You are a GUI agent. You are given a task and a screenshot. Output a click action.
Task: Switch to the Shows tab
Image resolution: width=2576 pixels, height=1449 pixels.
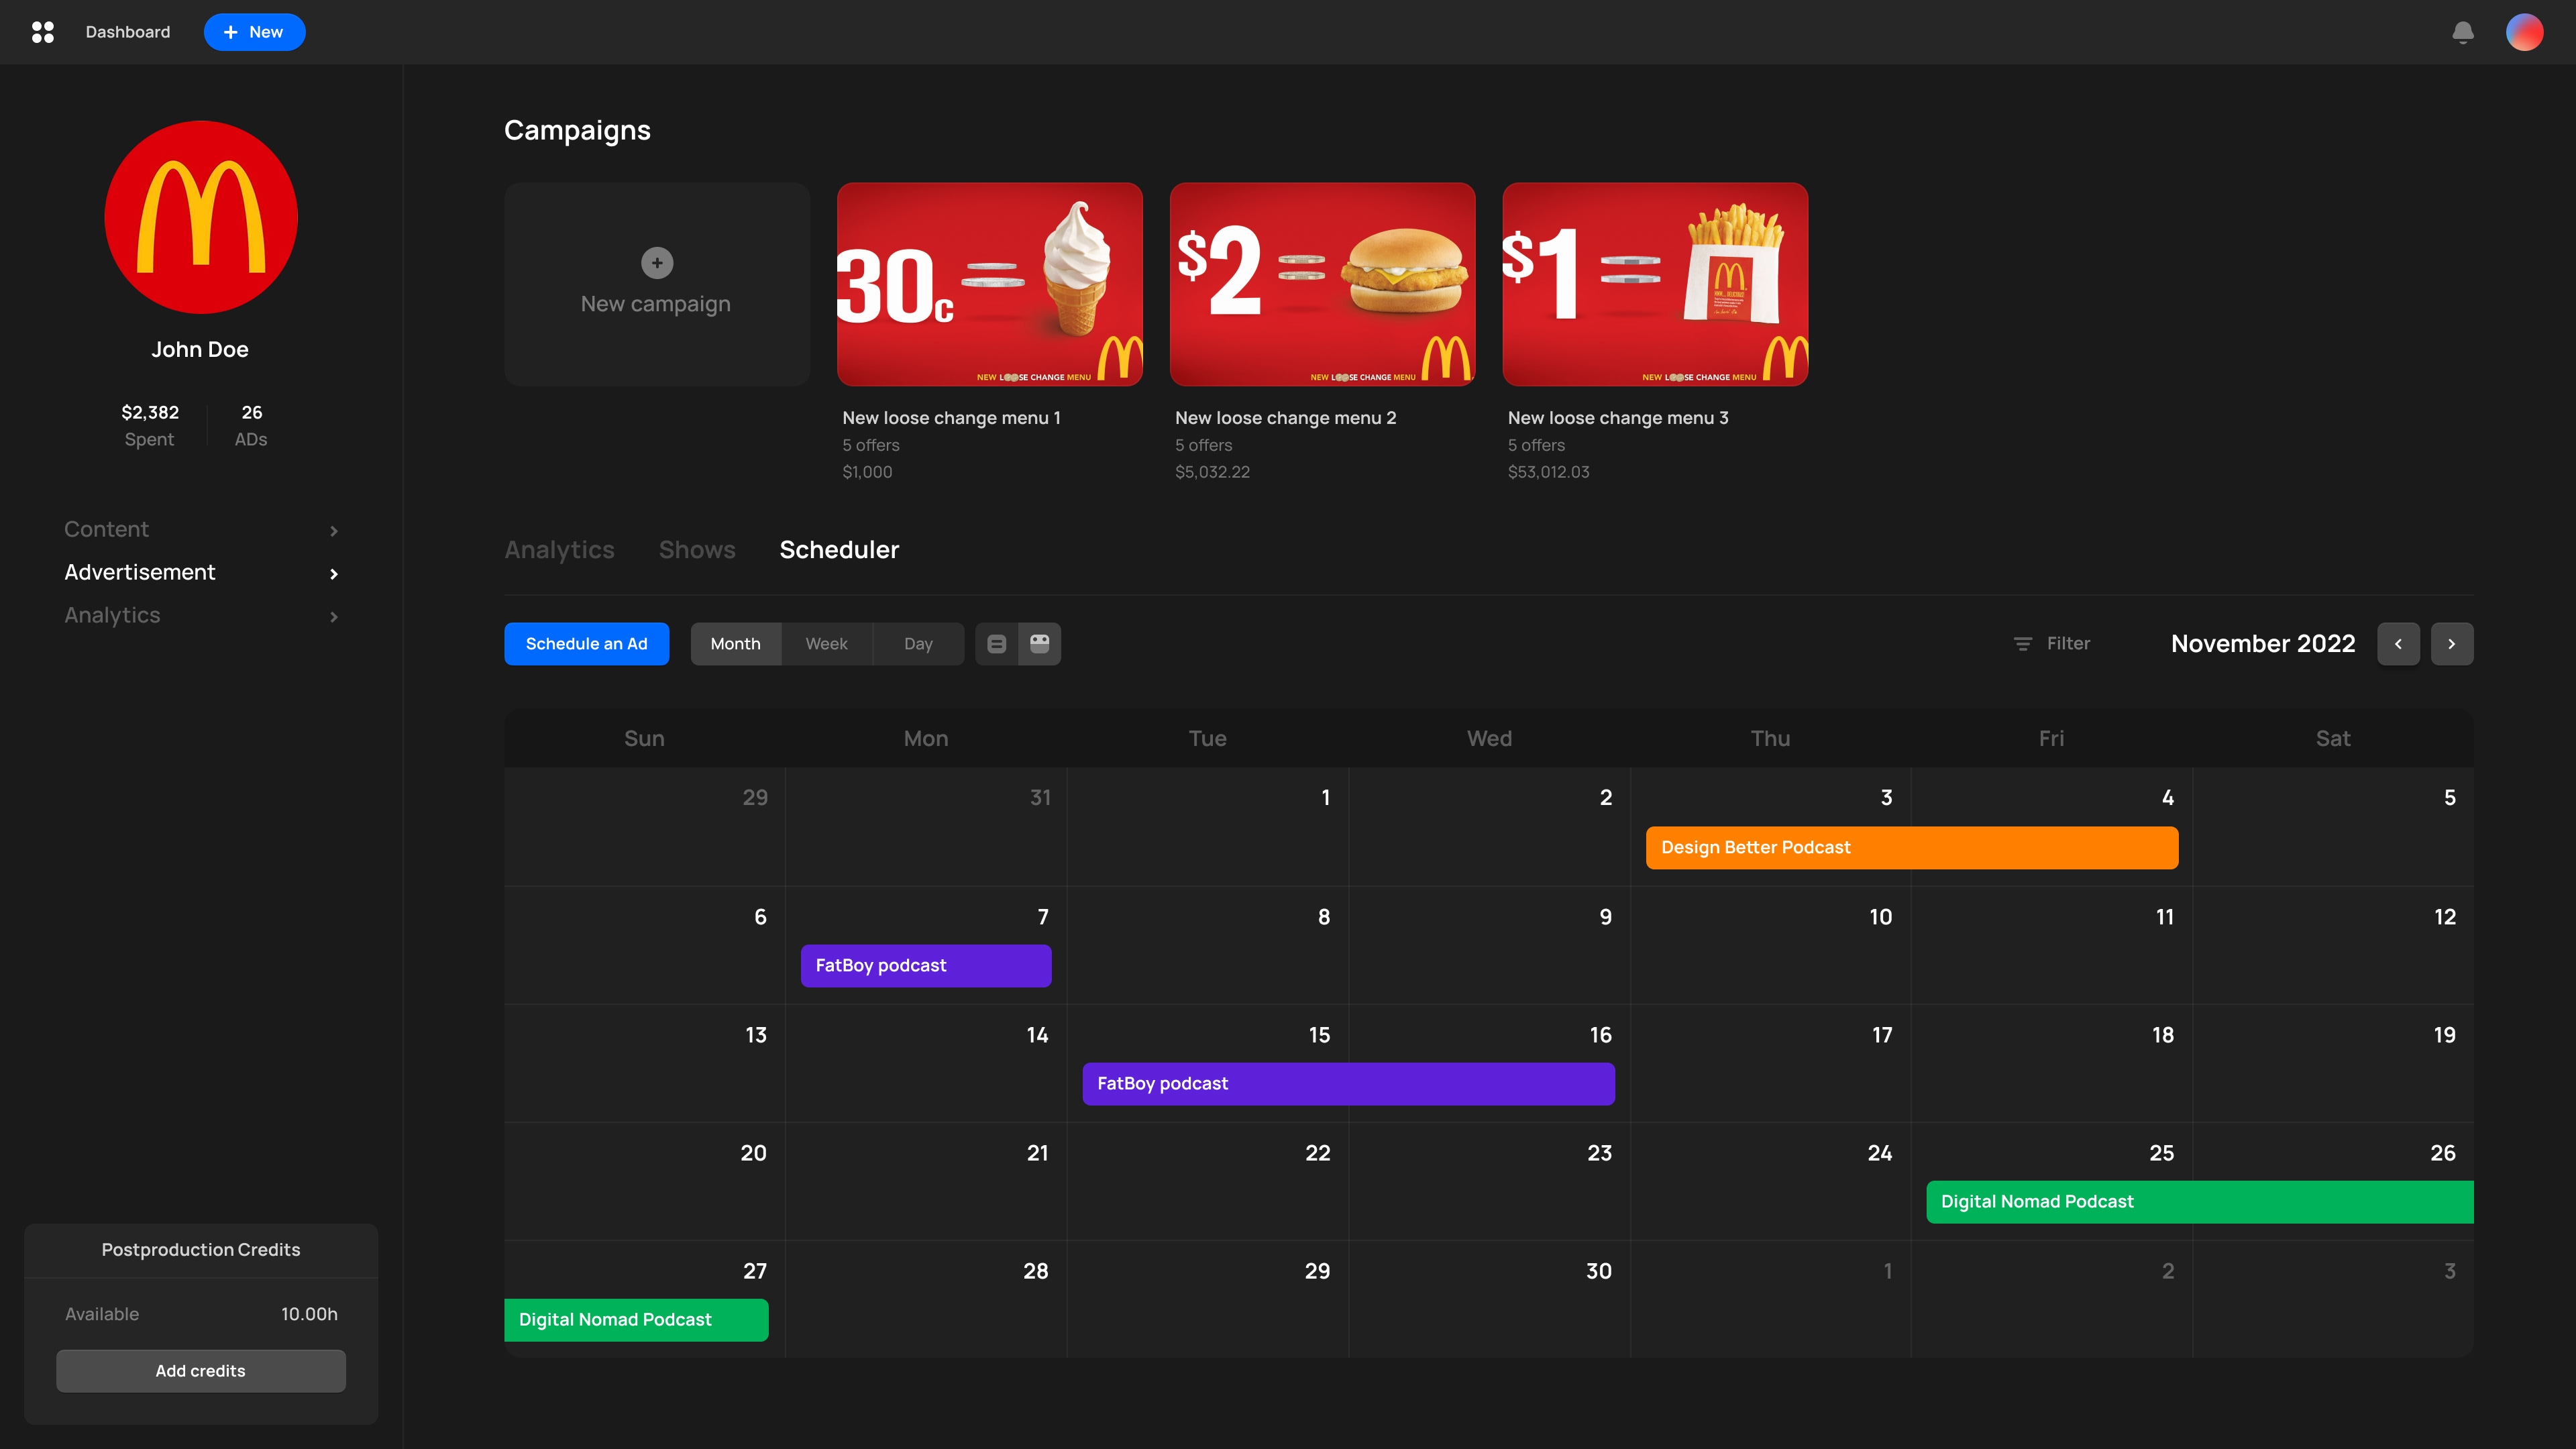point(697,550)
